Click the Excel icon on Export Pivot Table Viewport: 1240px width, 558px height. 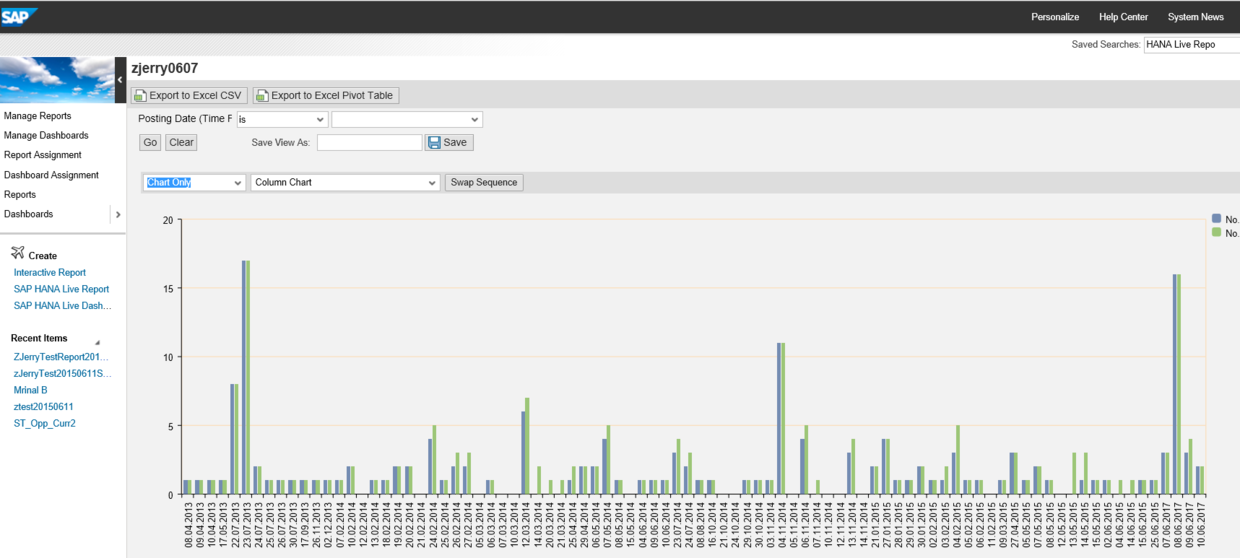pos(263,96)
